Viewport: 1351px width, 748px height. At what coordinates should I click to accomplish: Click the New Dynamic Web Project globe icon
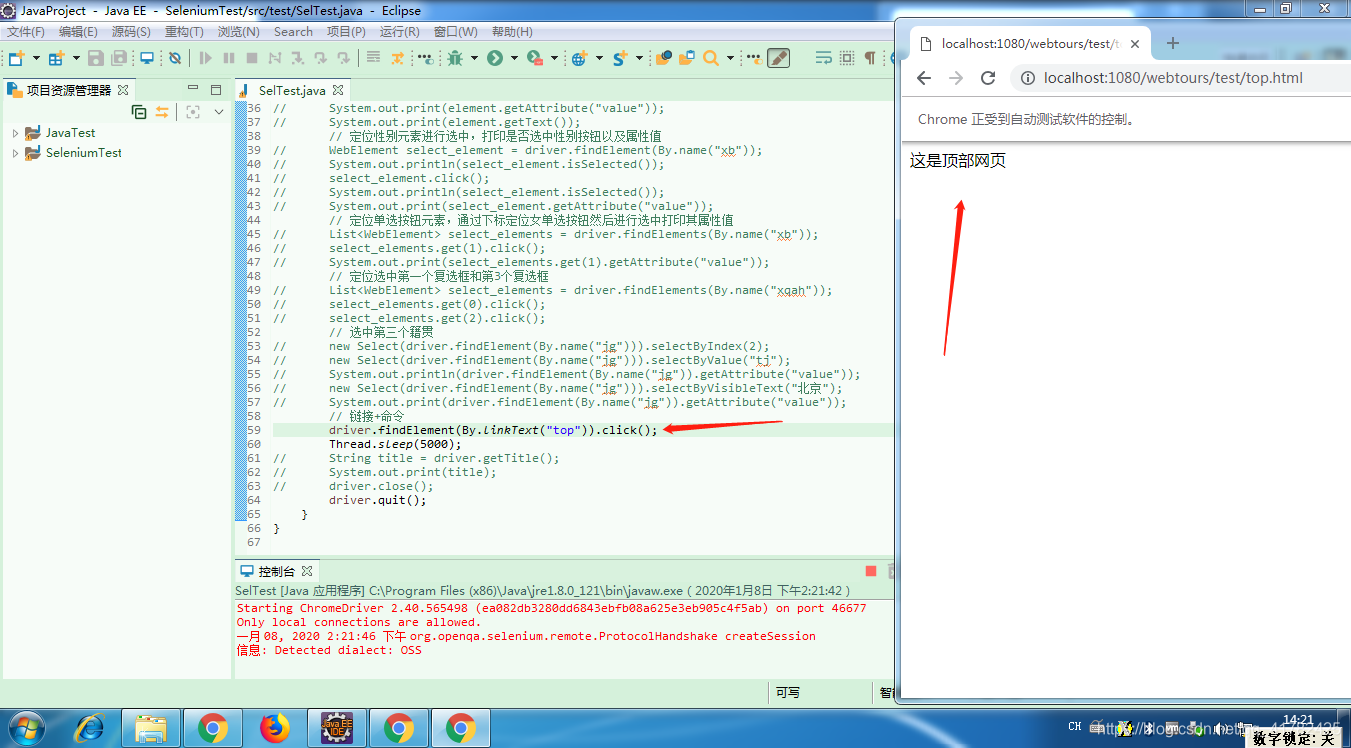click(x=580, y=58)
